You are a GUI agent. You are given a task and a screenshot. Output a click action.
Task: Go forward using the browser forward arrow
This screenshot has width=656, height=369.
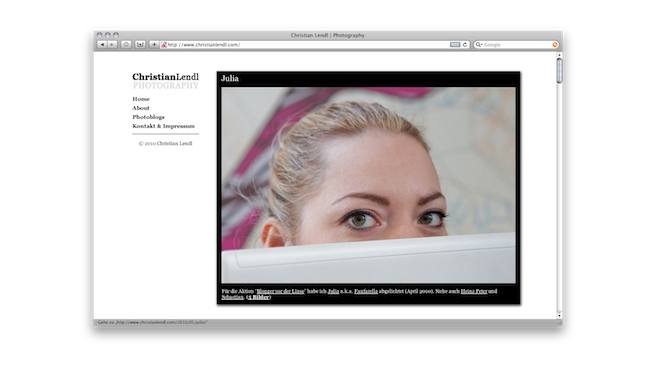[112, 44]
